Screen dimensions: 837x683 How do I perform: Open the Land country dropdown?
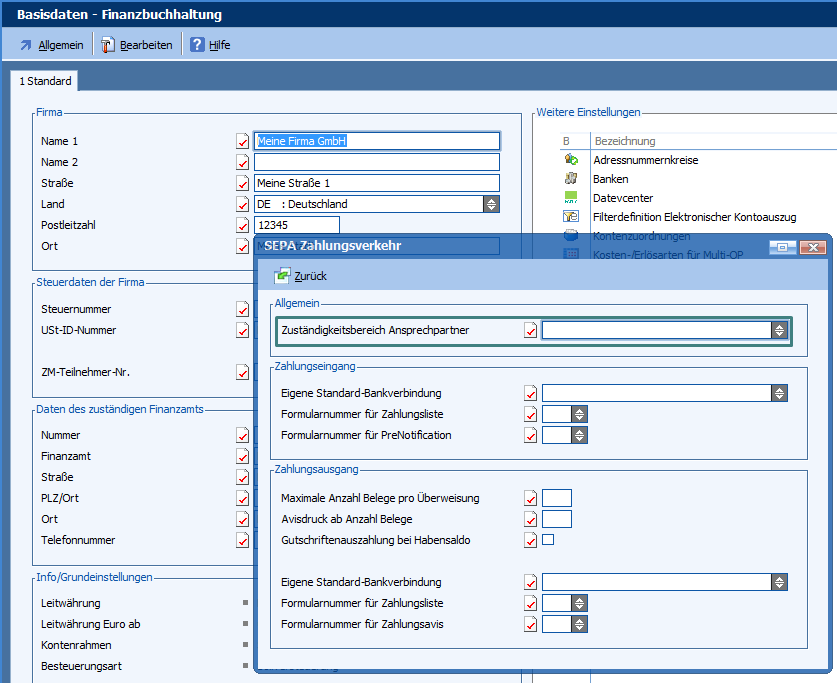[491, 204]
